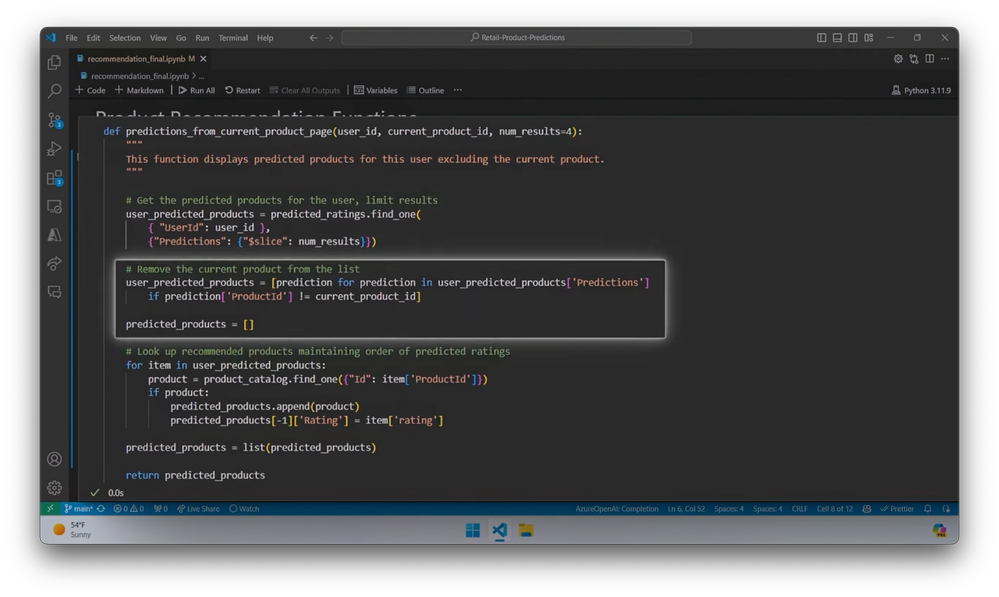The width and height of the screenshot is (999, 597).
Task: Open editor More Actions ellipsis menu
Action: coord(945,59)
